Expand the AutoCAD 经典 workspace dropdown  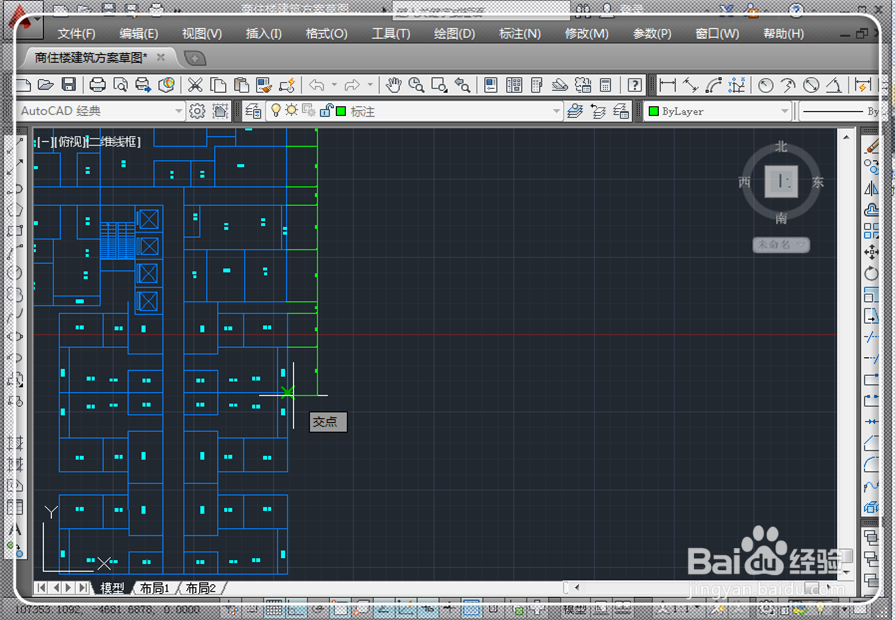[179, 111]
